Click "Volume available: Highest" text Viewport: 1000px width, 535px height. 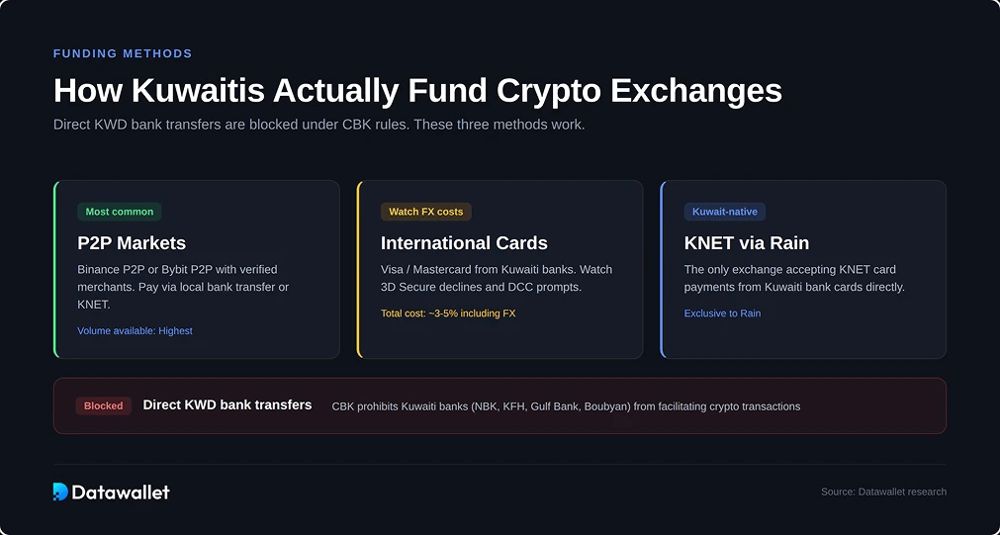135,331
